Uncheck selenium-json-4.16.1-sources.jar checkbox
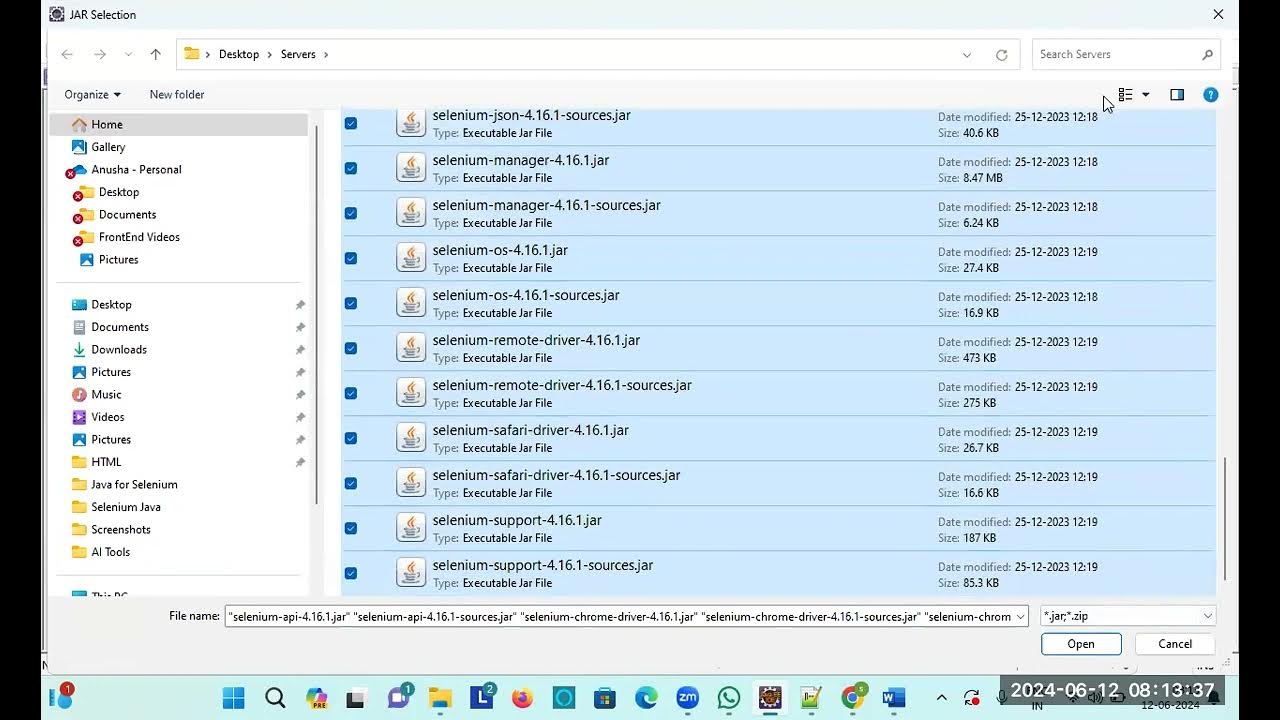Viewport: 1280px width, 720px height. pos(351,123)
